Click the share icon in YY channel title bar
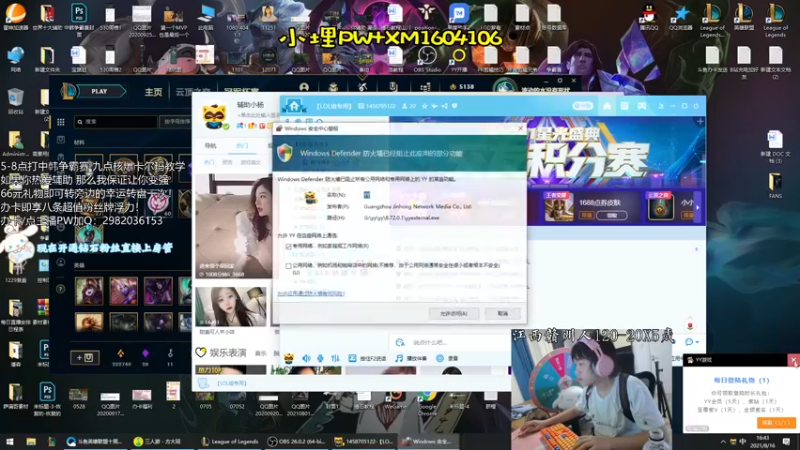800x450 pixels. [444, 106]
